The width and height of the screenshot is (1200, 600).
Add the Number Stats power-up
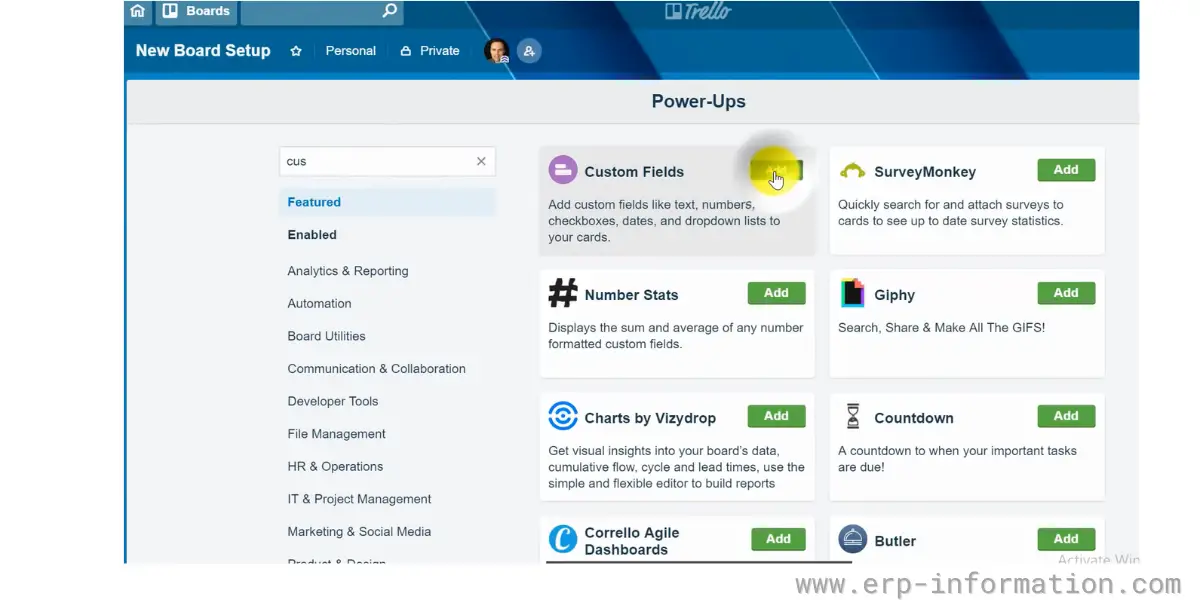(x=776, y=293)
